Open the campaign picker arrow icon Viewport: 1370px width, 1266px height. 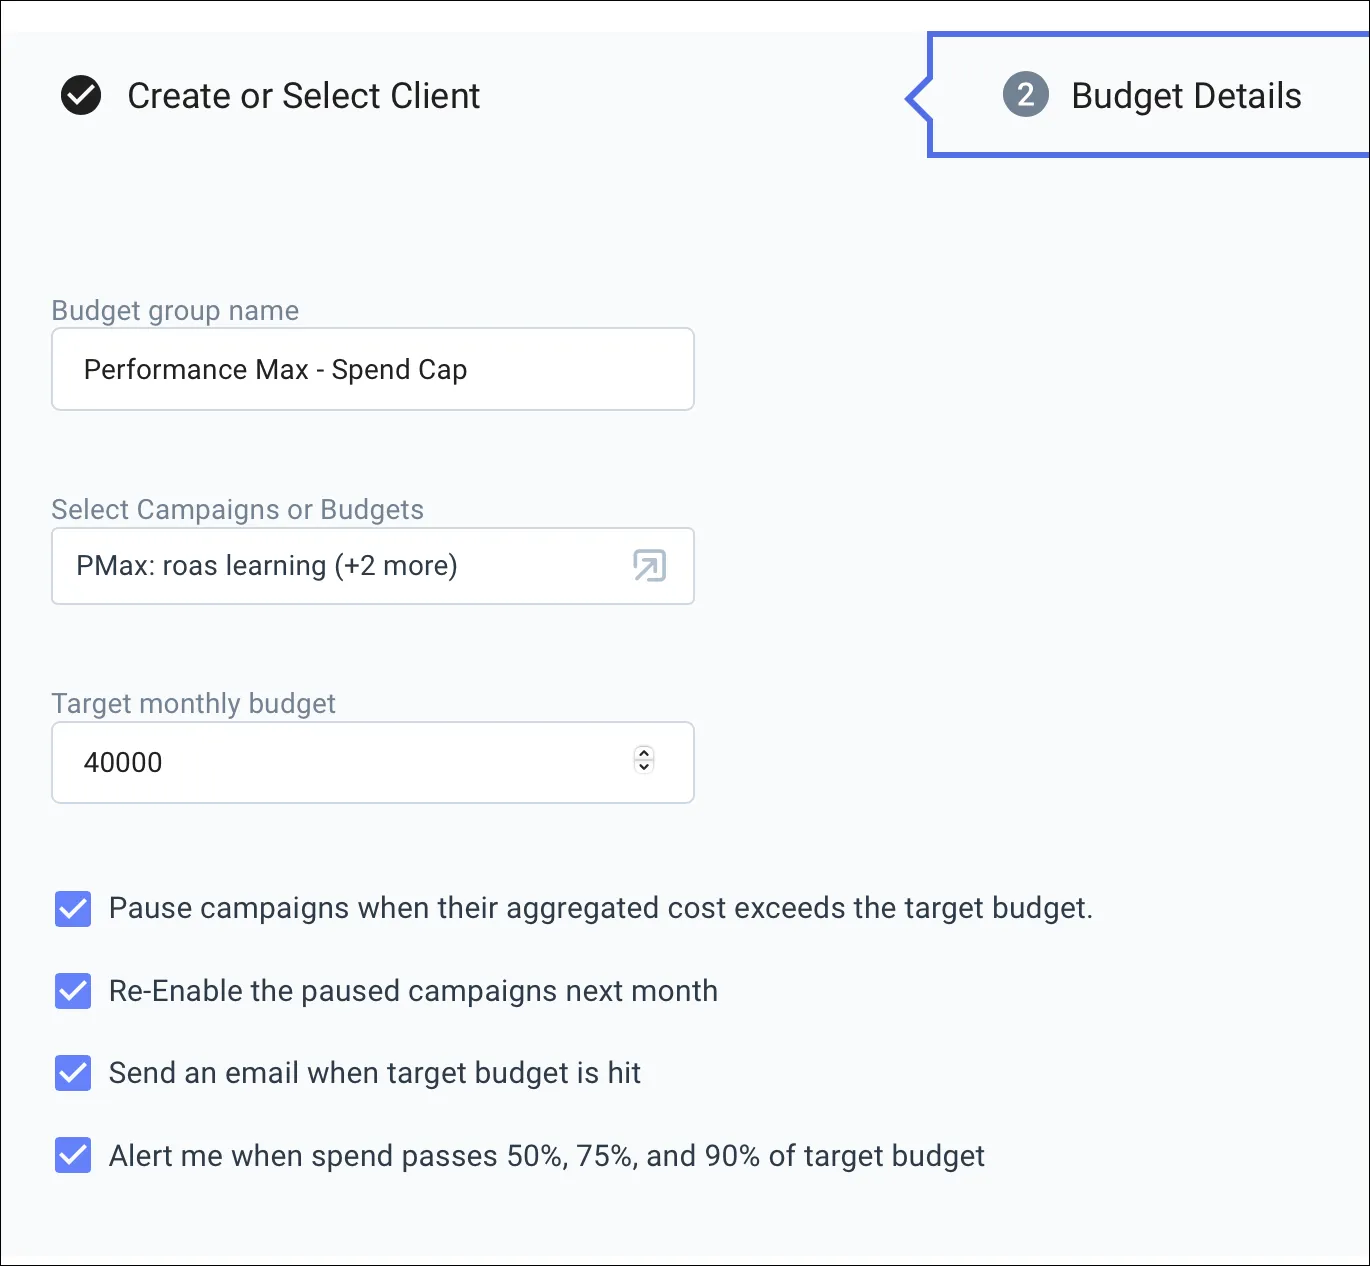point(649,566)
